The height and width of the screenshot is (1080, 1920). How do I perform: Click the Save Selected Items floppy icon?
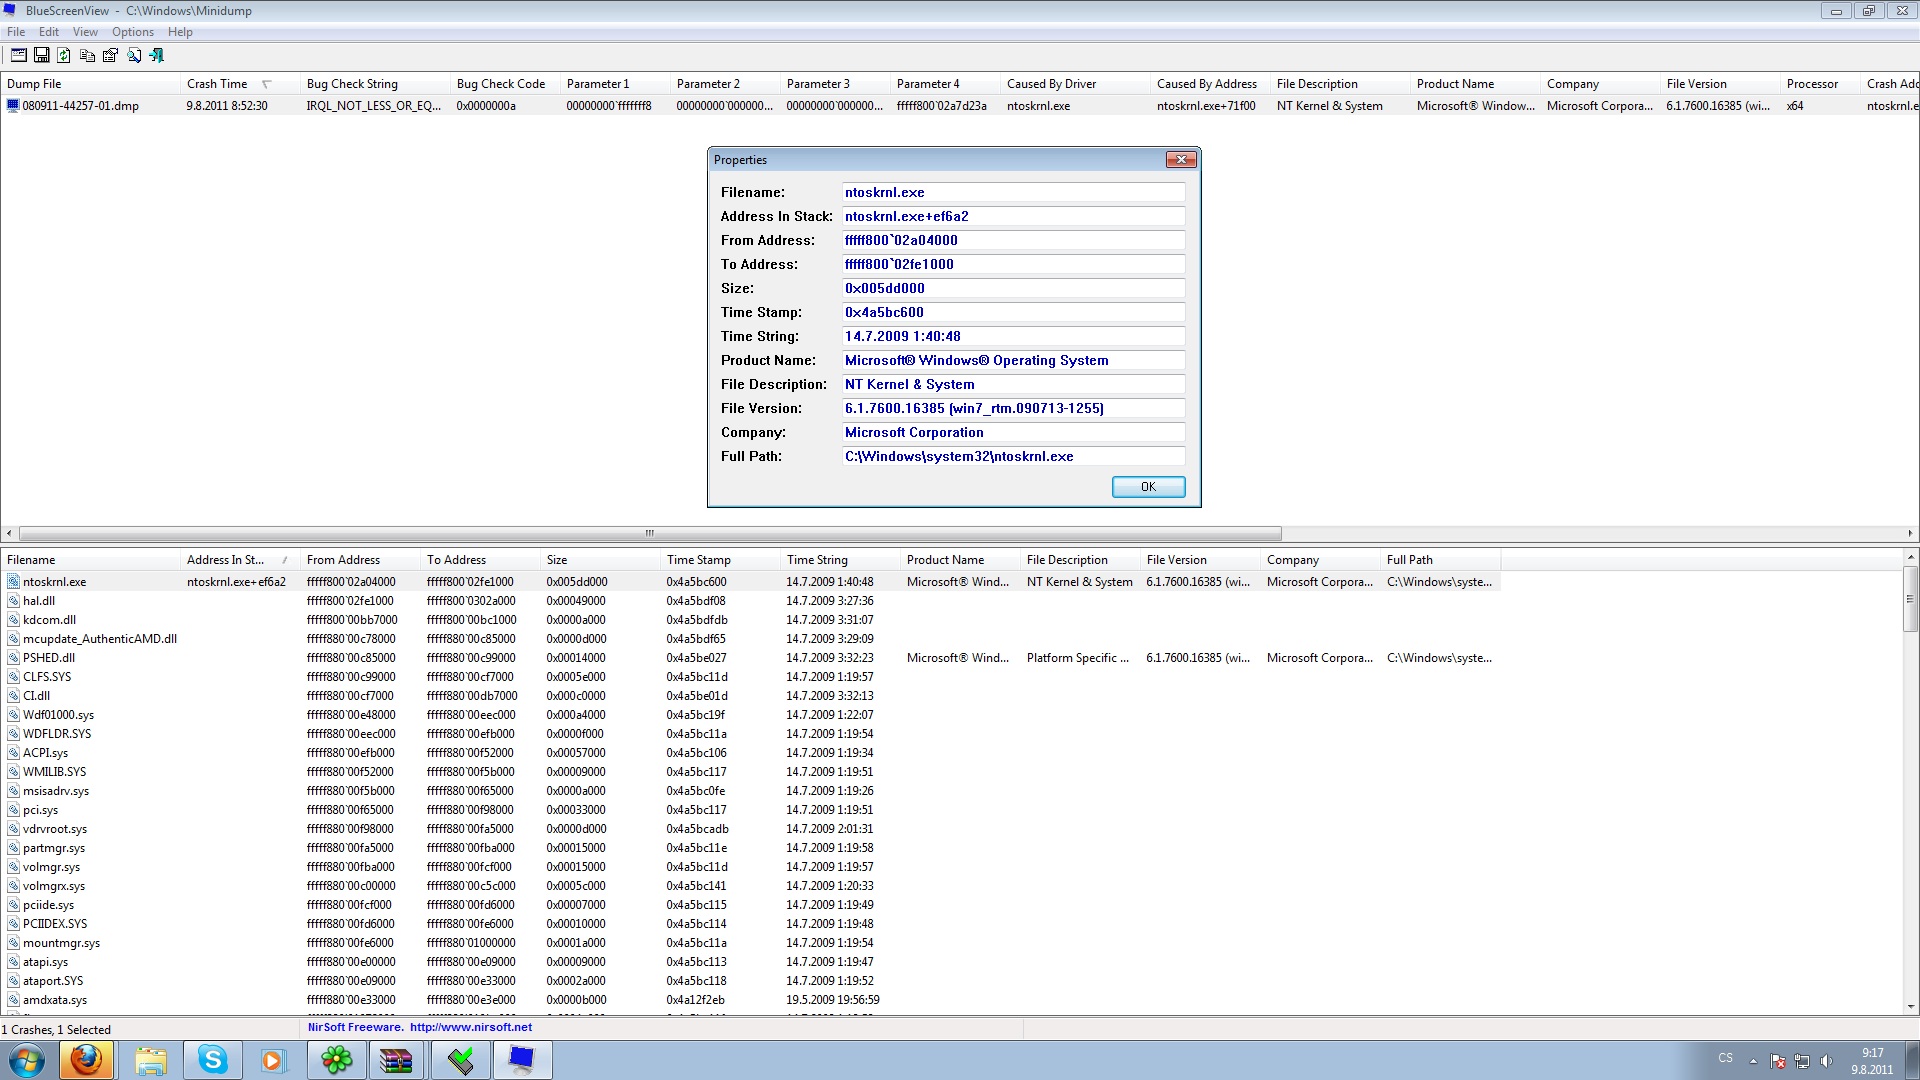(42, 55)
